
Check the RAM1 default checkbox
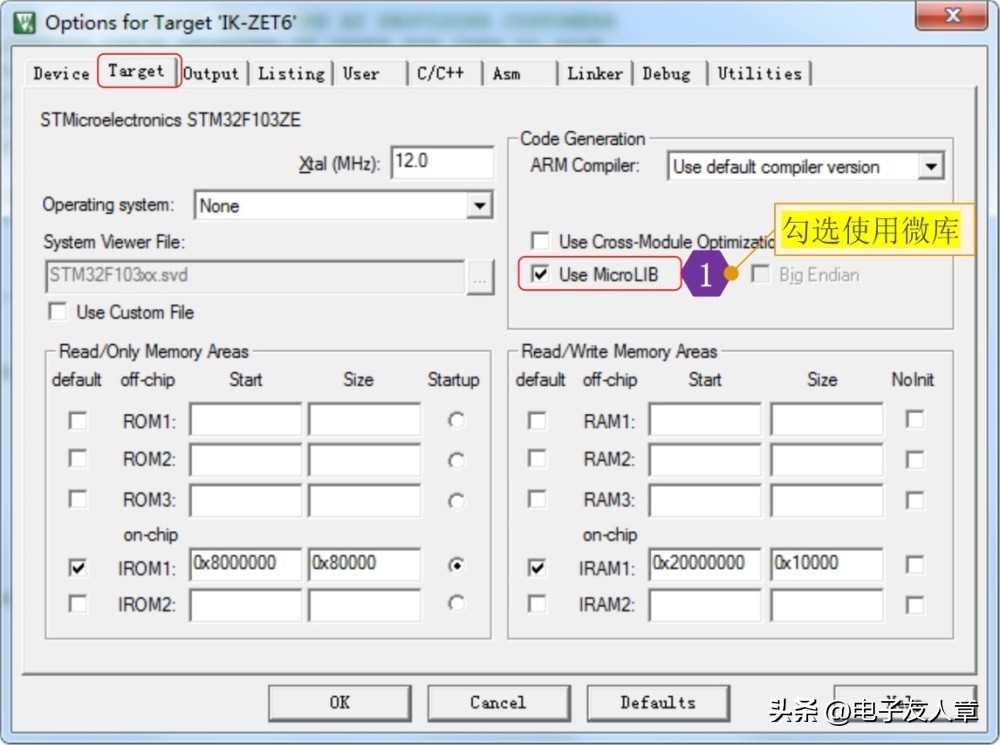pyautogui.click(x=537, y=420)
